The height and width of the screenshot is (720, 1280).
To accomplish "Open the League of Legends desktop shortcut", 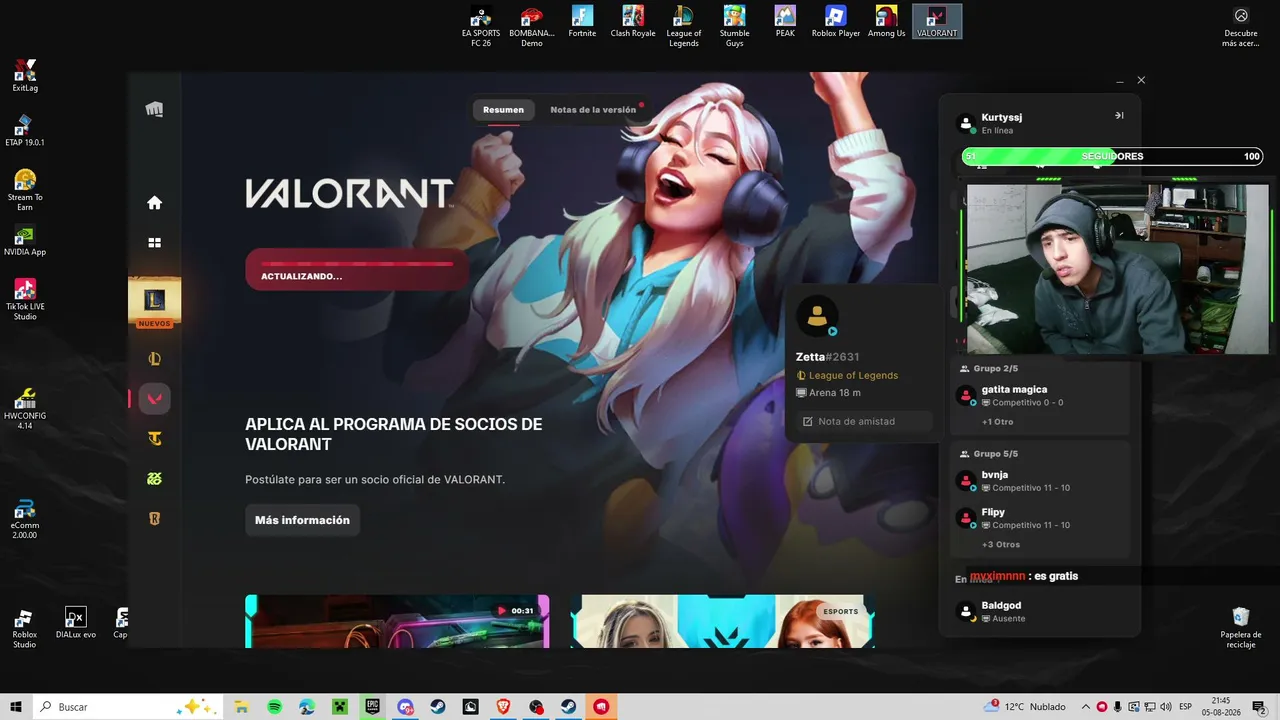I will coord(684,26).
